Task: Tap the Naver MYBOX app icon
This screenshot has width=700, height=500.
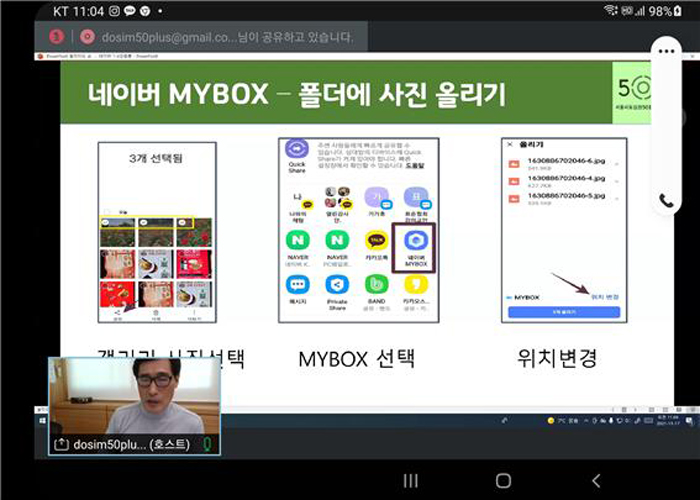Action: [412, 240]
